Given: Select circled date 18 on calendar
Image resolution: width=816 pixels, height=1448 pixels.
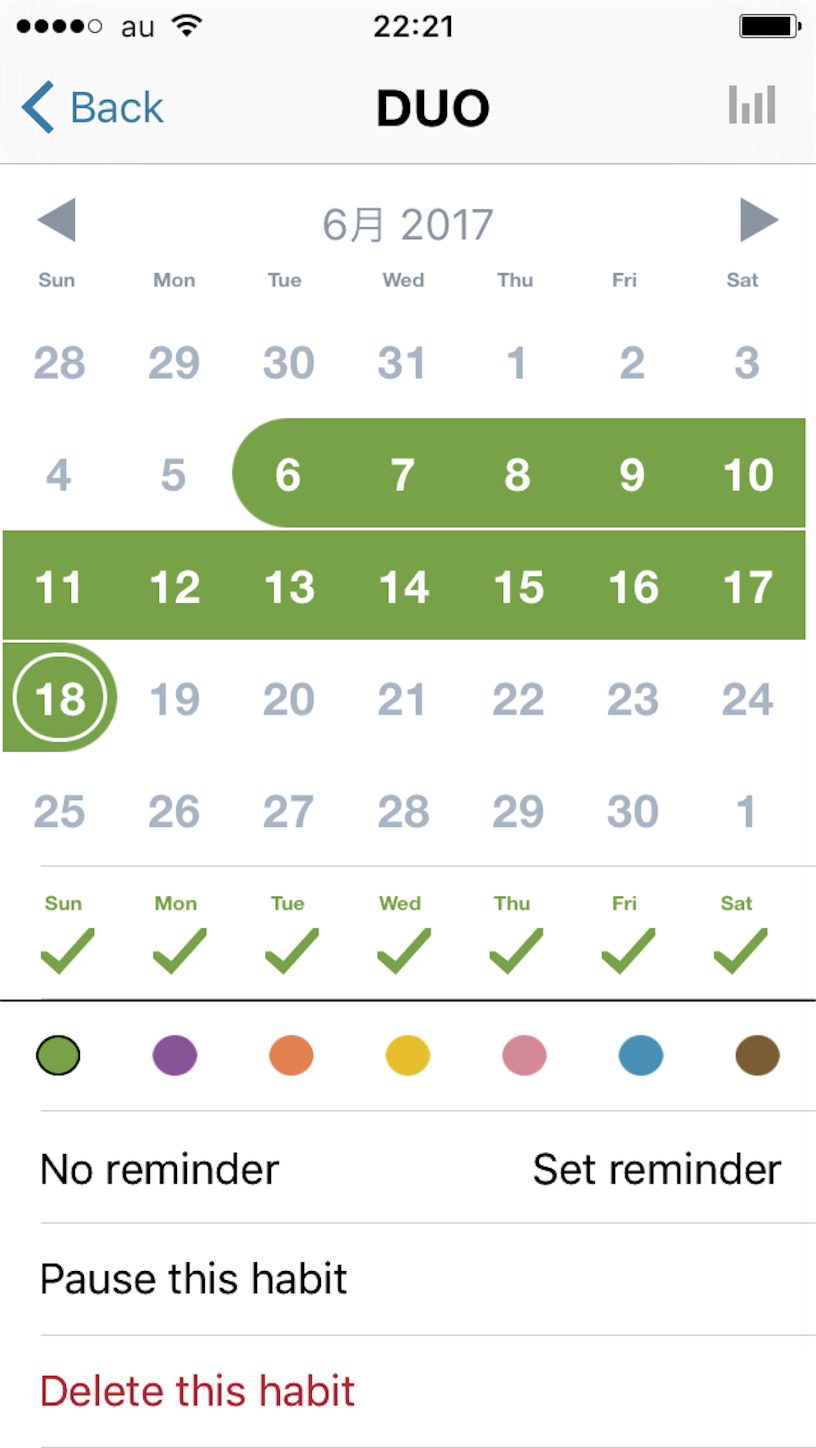Looking at the screenshot, I should 60,697.
